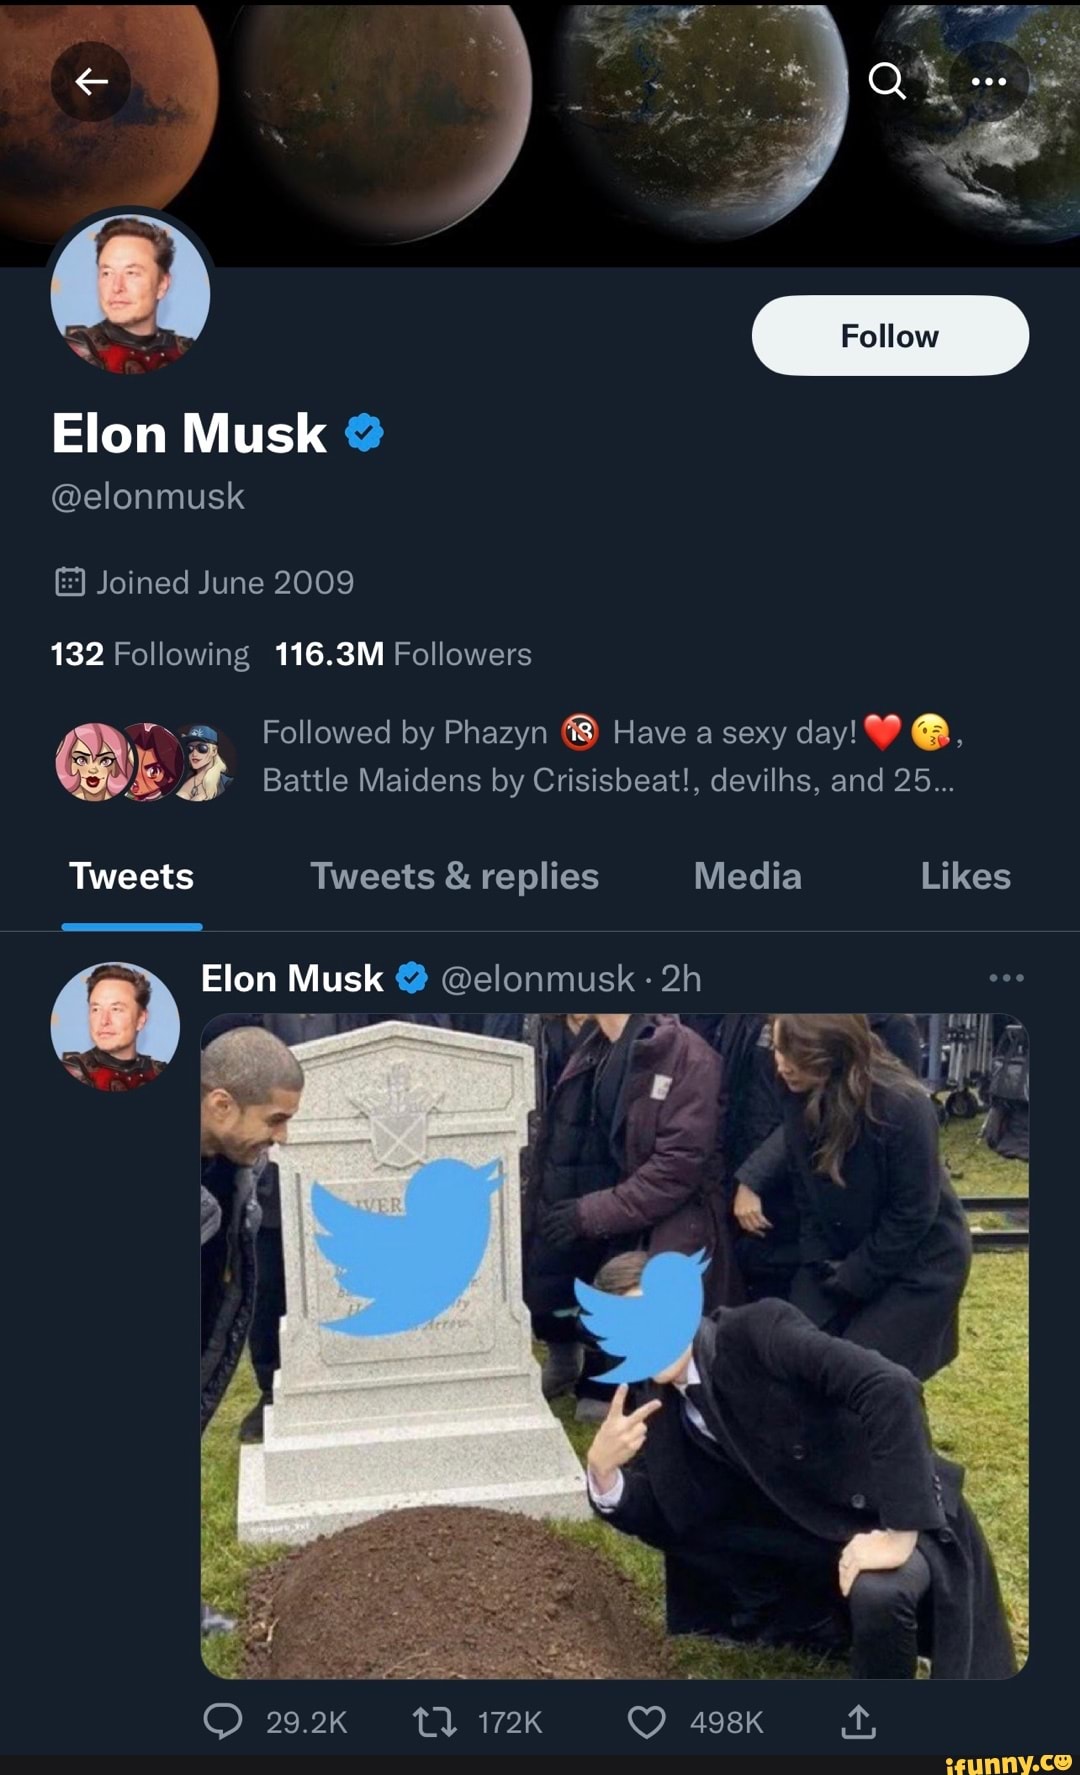Open the three-dot menu on the tweet
The width and height of the screenshot is (1080, 1775).
1007,977
